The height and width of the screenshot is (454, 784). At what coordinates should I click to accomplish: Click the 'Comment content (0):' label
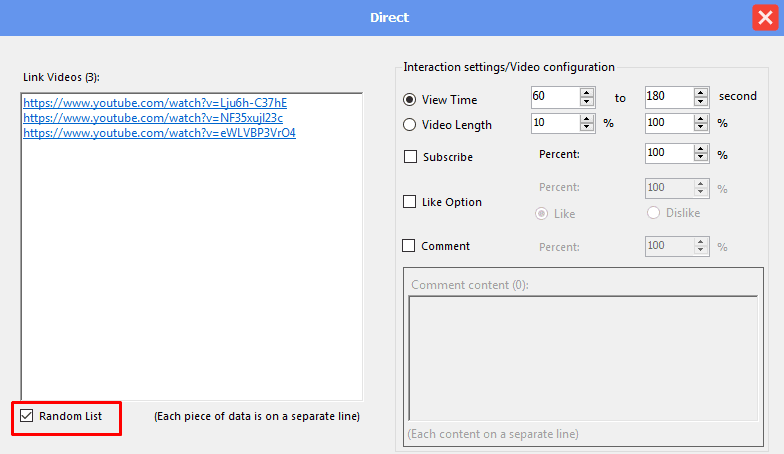coord(470,285)
